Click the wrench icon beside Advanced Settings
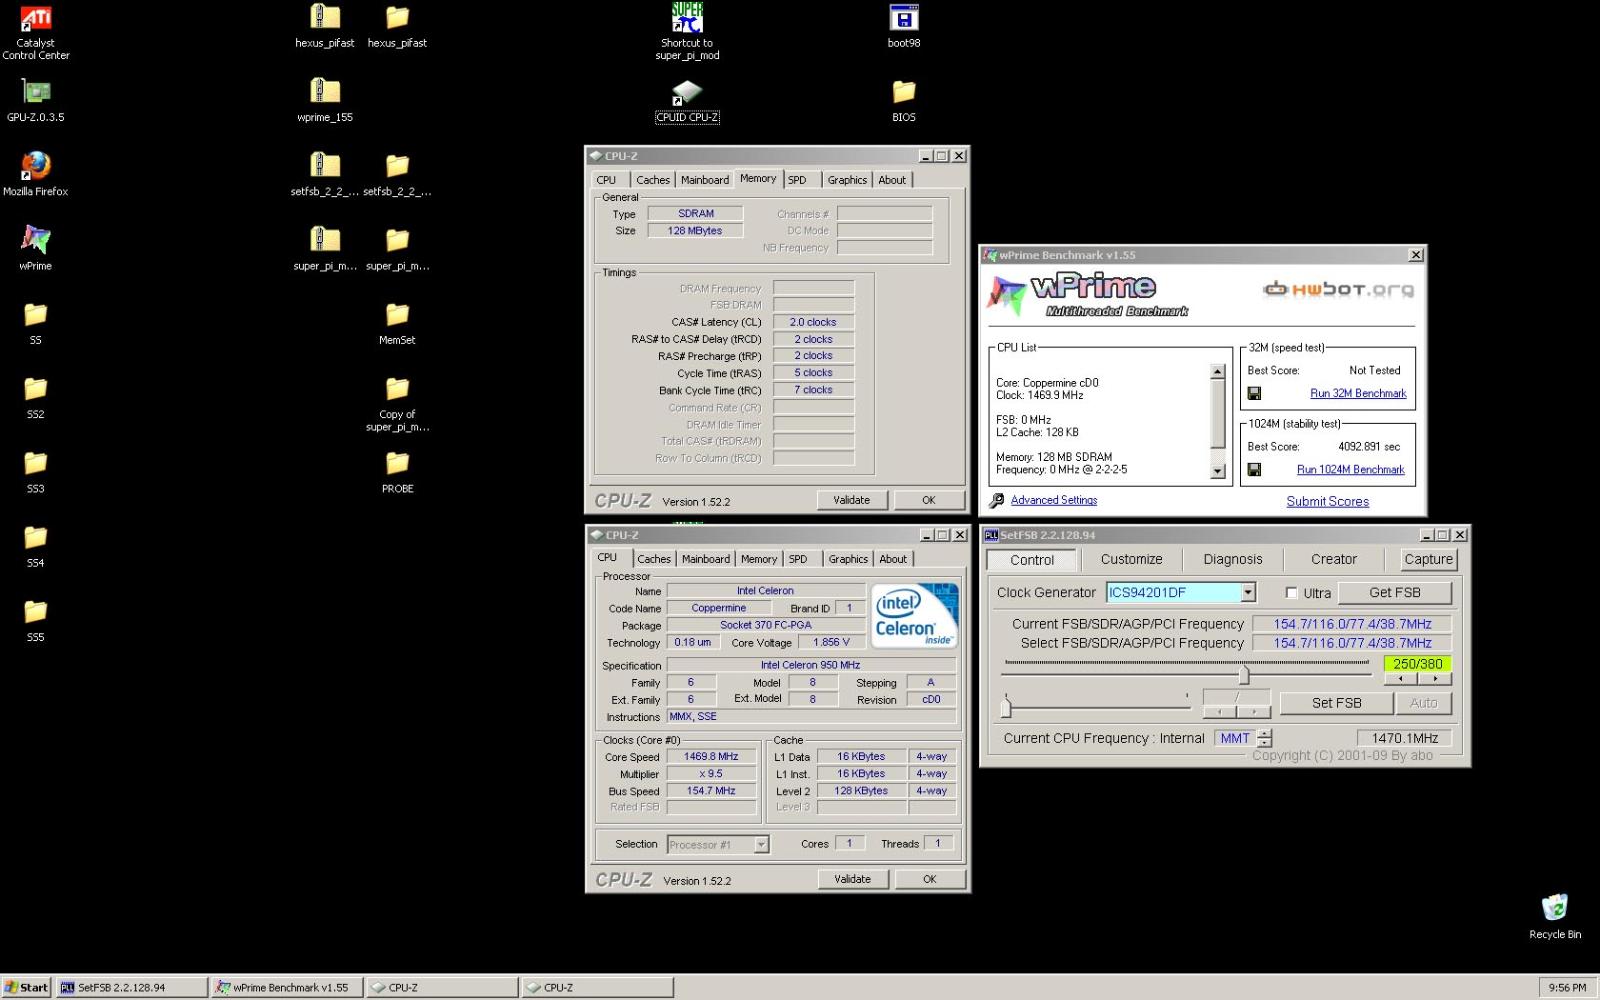This screenshot has height=1000, width=1600. pos(997,501)
